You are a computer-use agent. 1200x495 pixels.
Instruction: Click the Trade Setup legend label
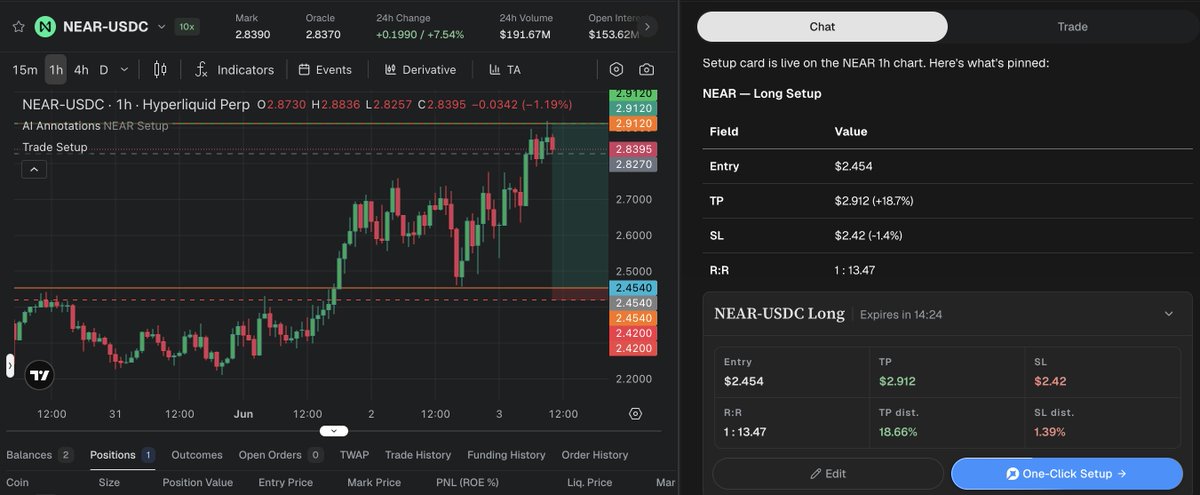pyautogui.click(x=55, y=147)
